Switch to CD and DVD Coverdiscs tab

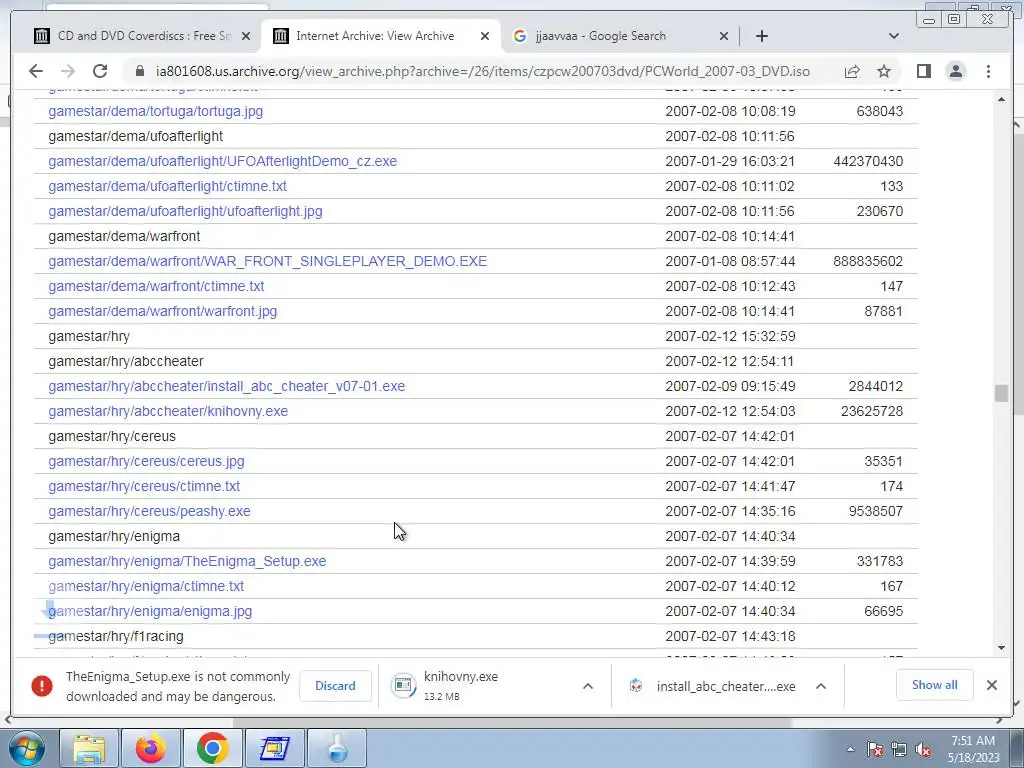142,36
